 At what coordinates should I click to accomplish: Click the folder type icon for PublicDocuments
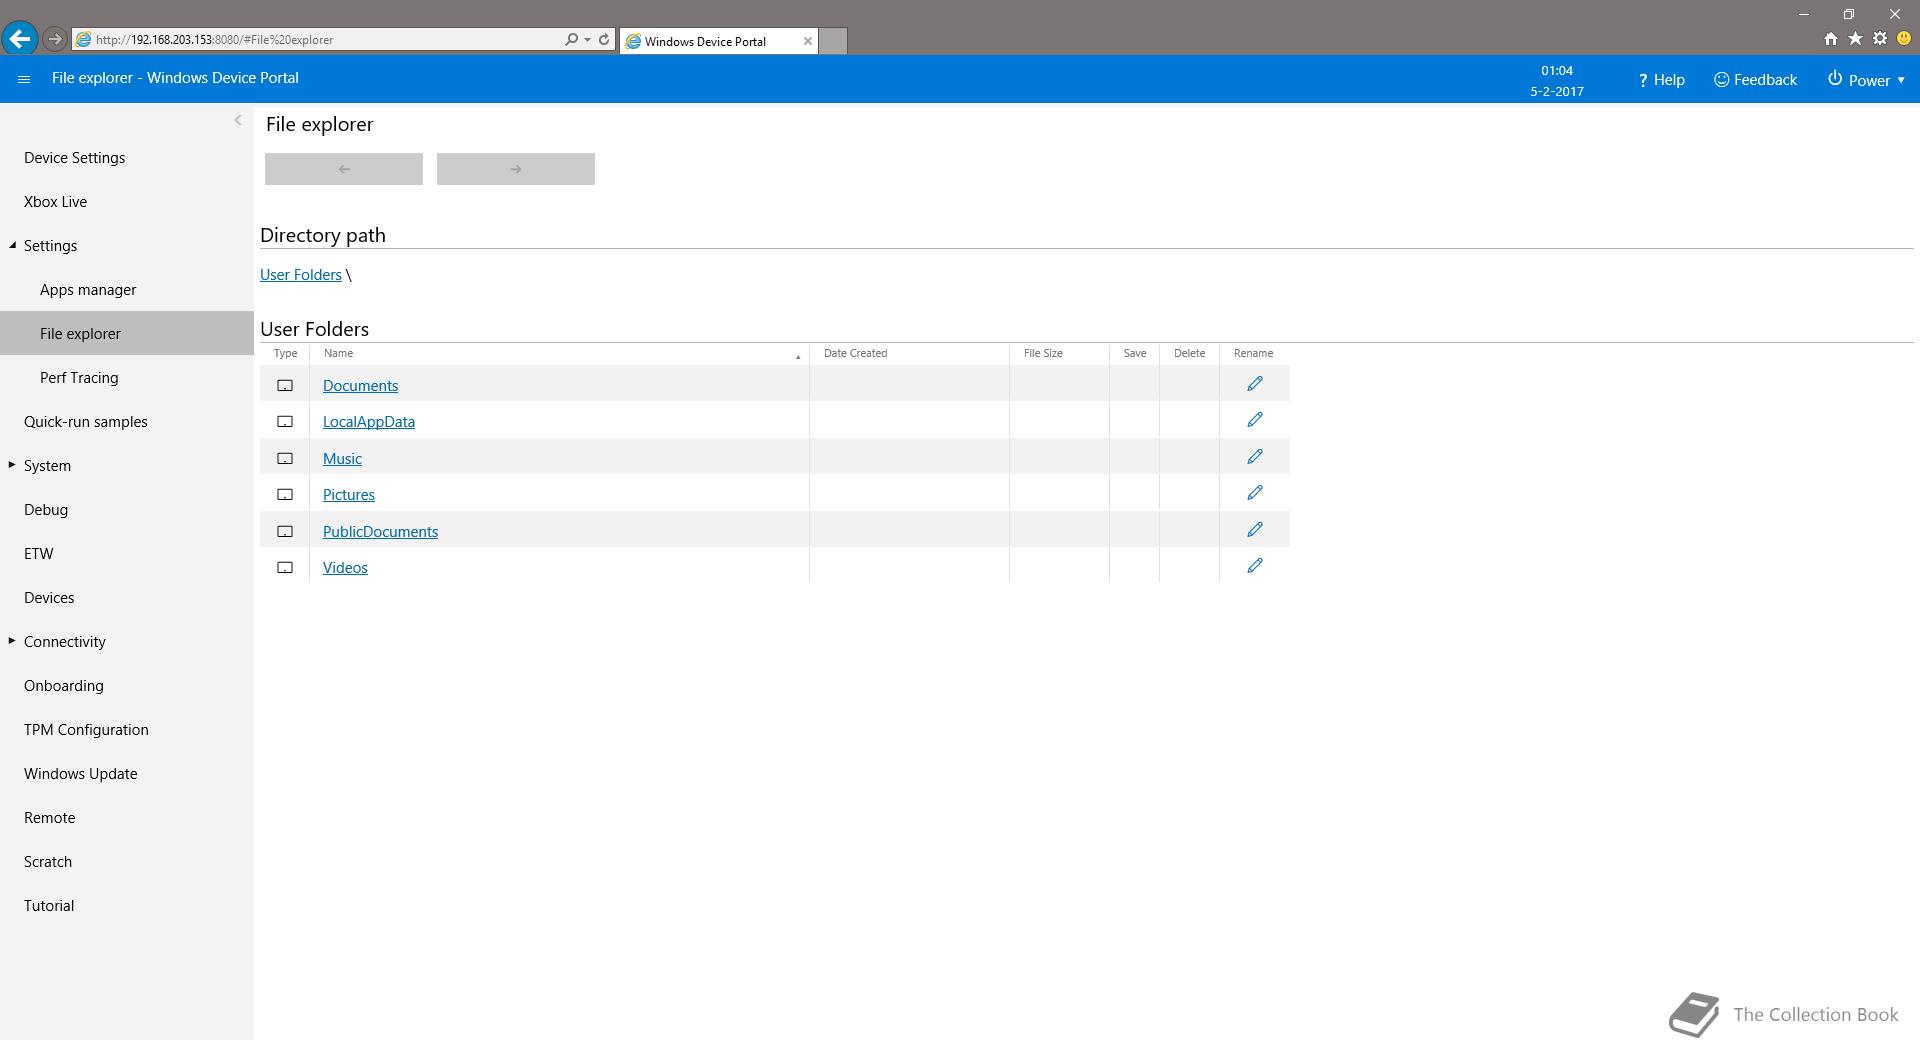coord(285,531)
